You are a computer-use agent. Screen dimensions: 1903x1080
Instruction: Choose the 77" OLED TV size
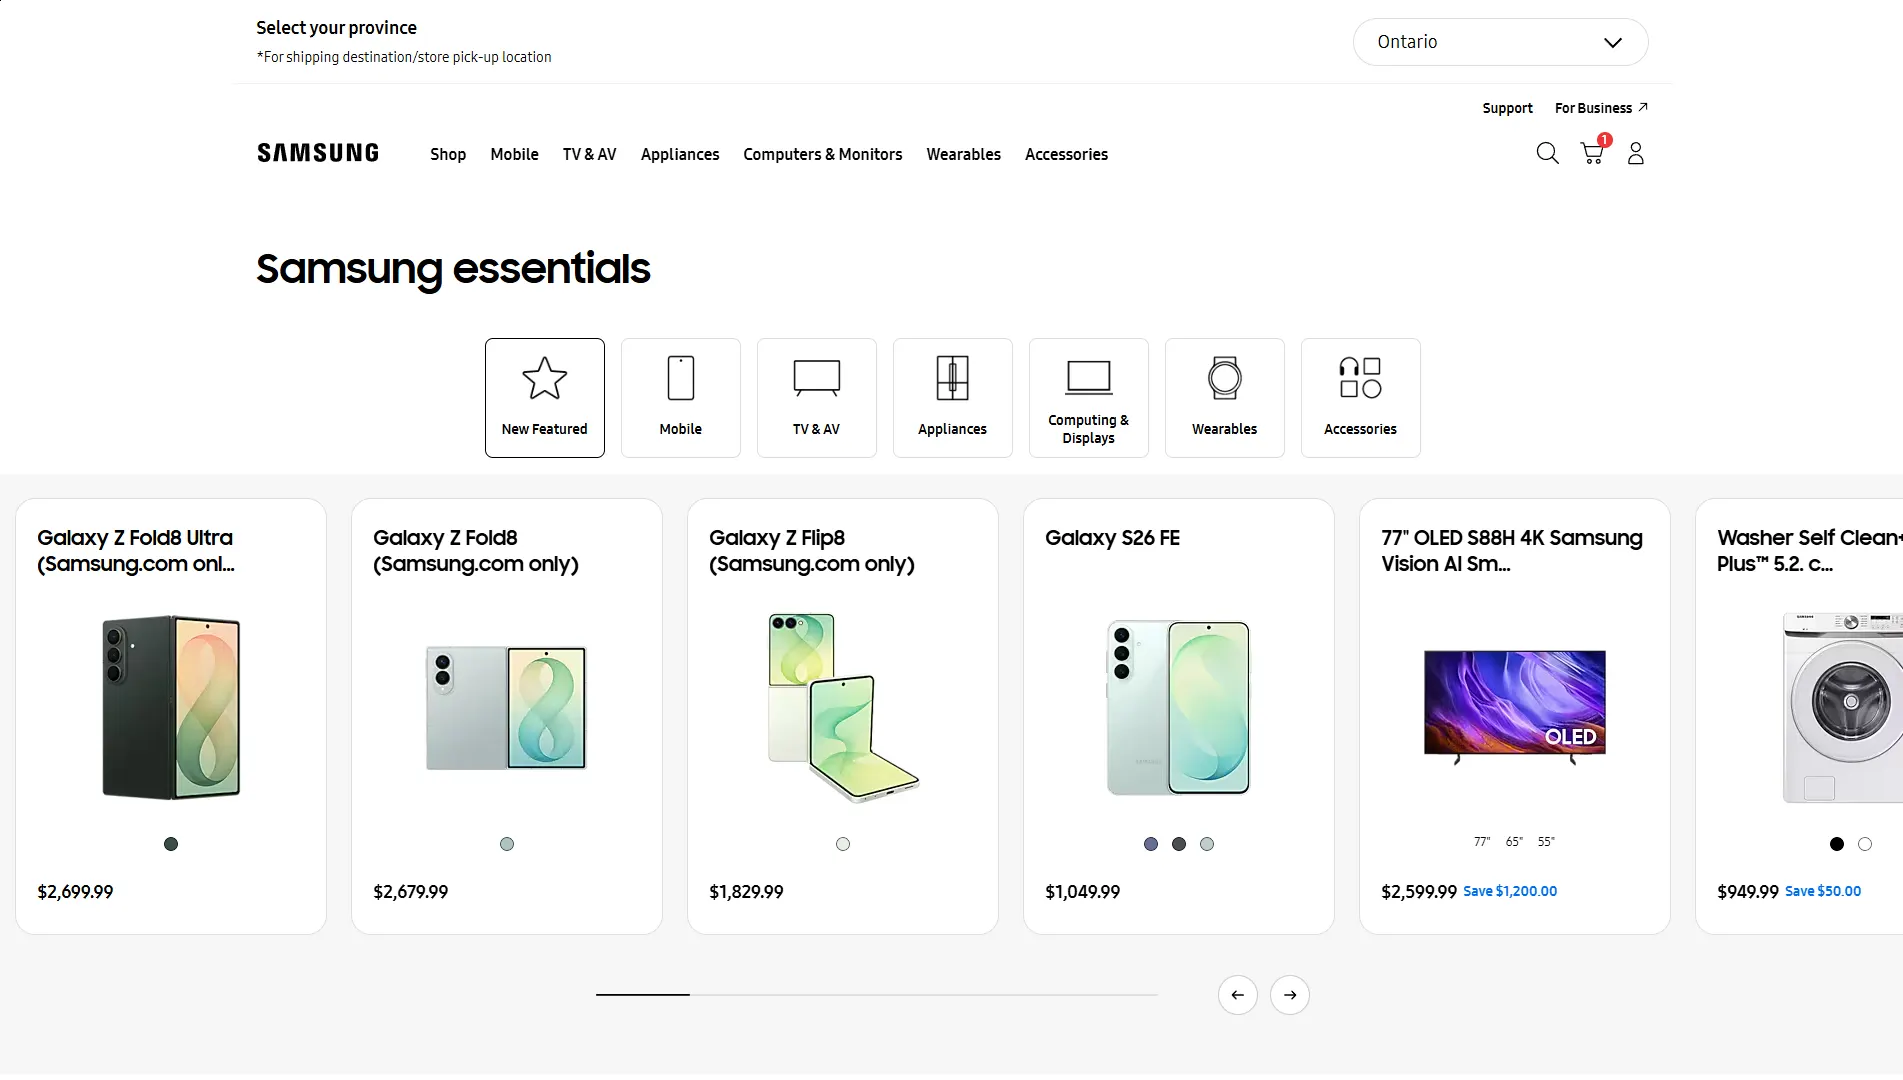coord(1482,842)
